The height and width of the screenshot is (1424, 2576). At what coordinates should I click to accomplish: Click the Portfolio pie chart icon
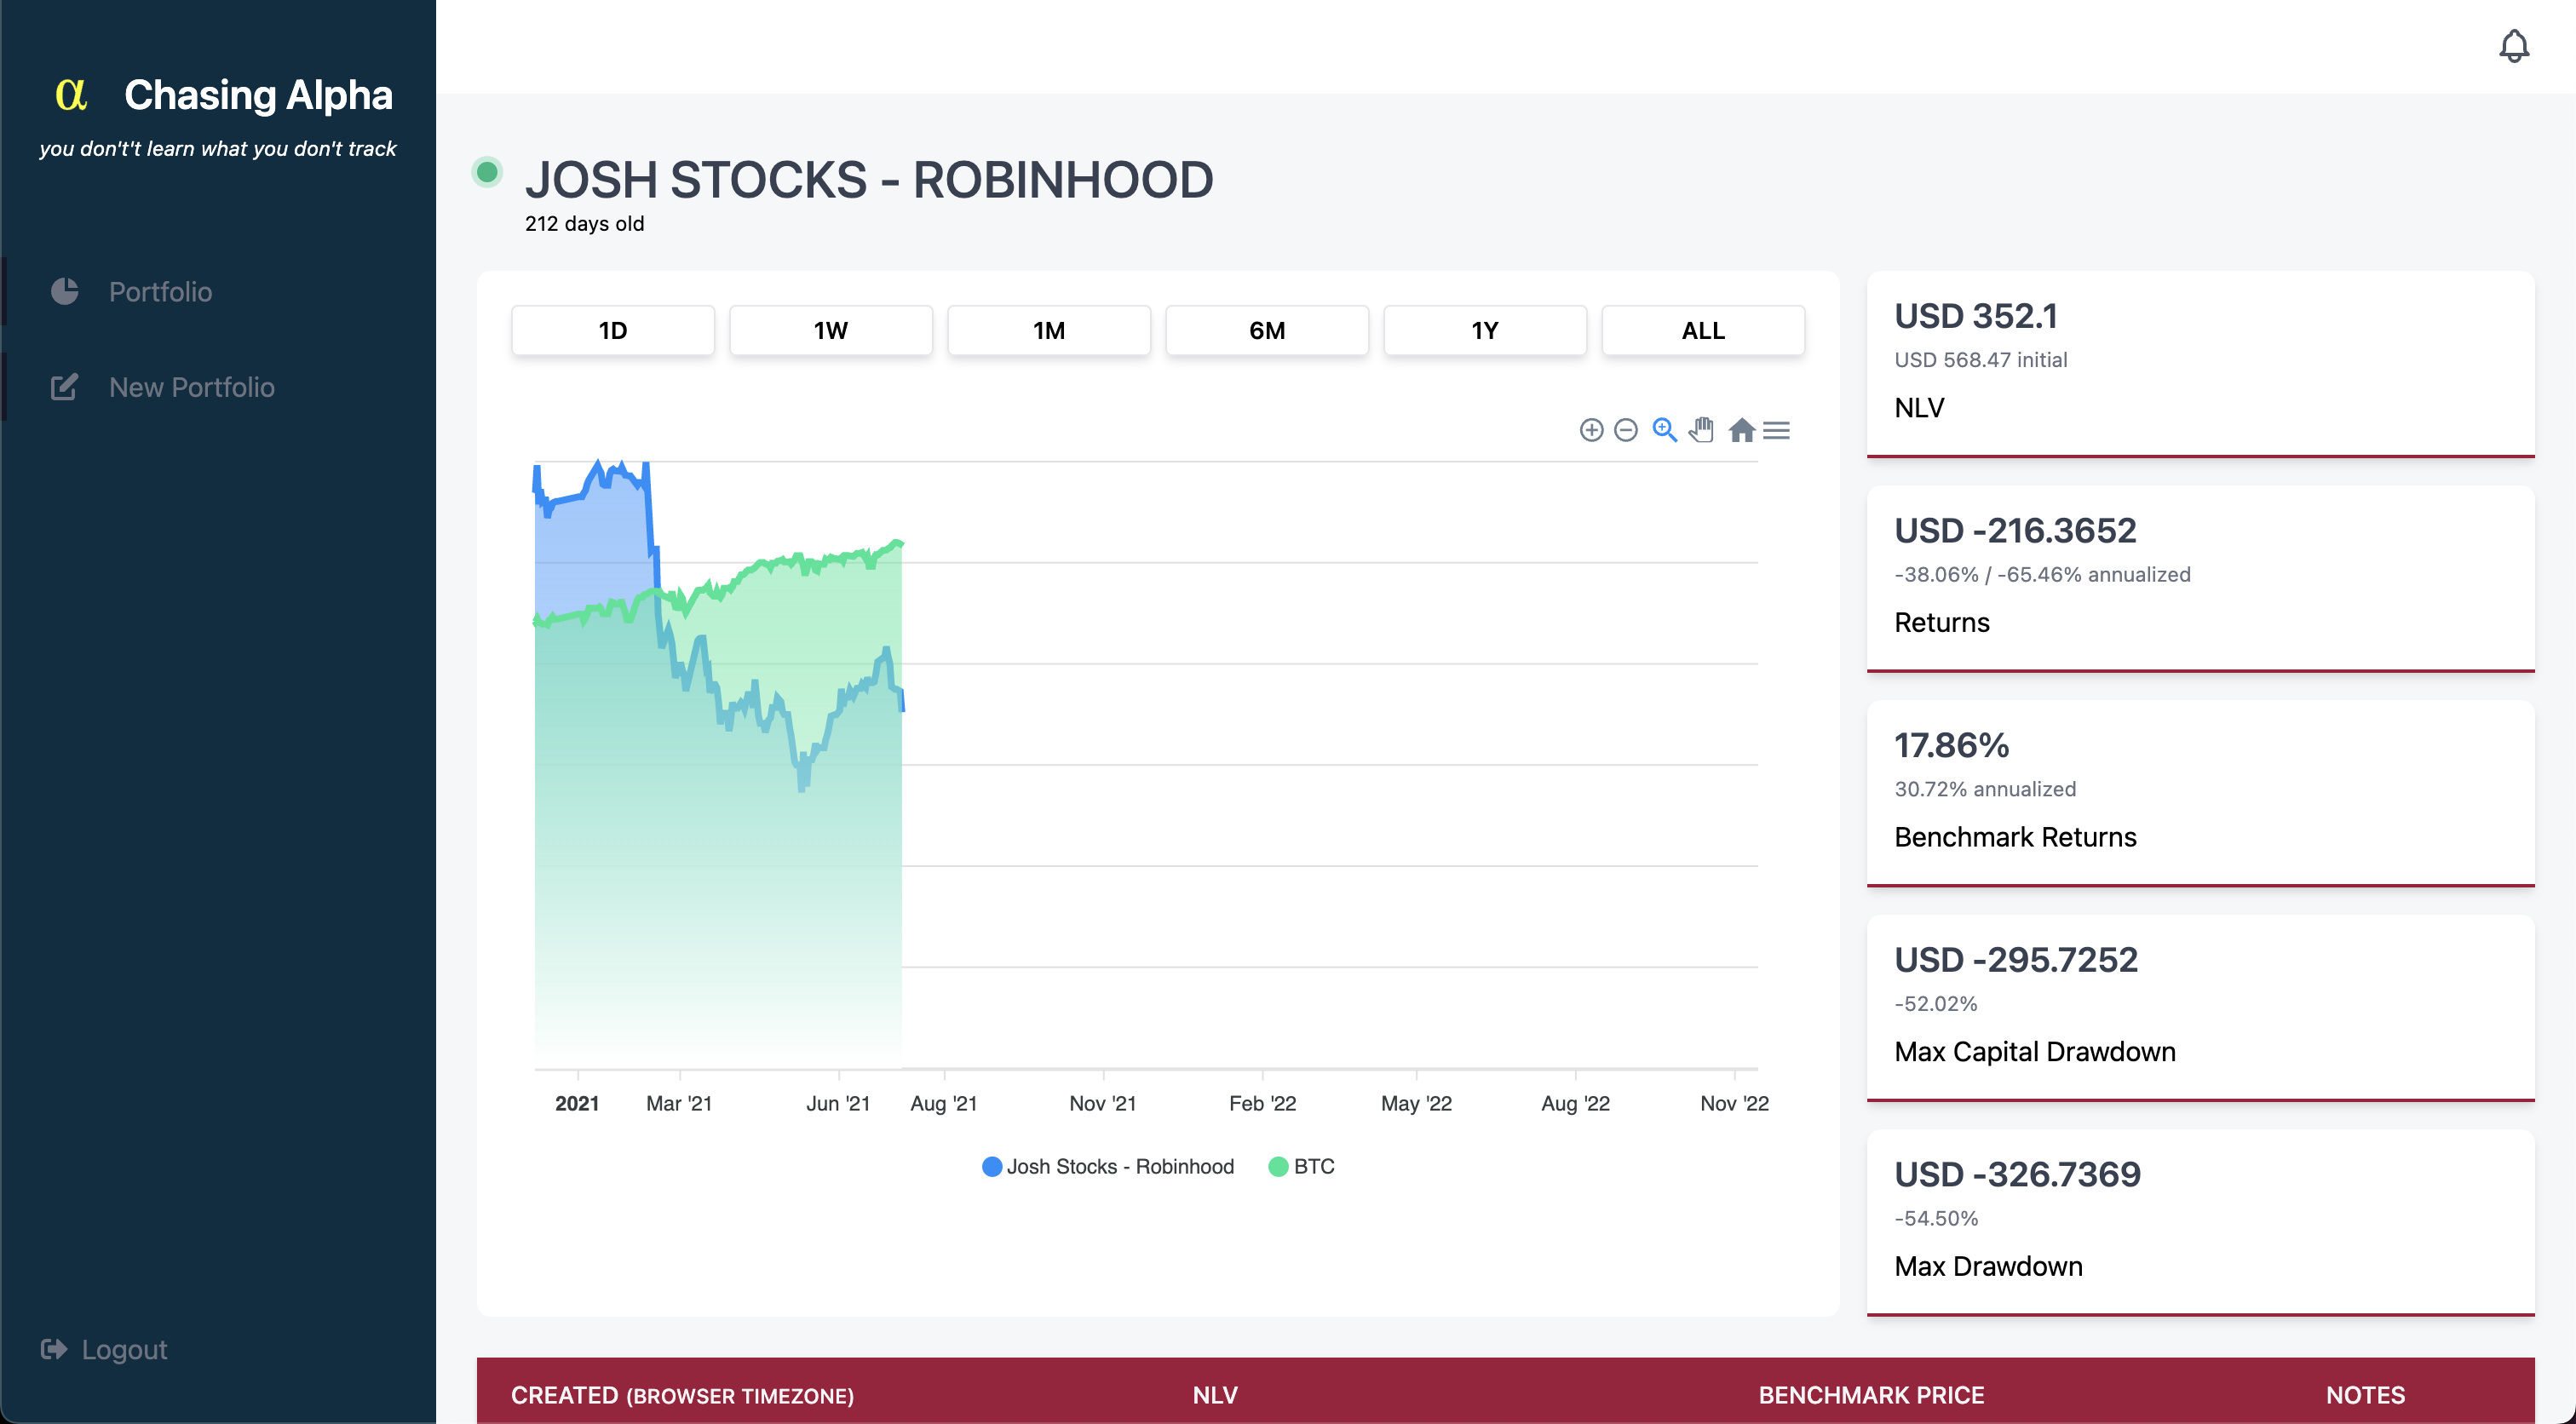pos(65,291)
